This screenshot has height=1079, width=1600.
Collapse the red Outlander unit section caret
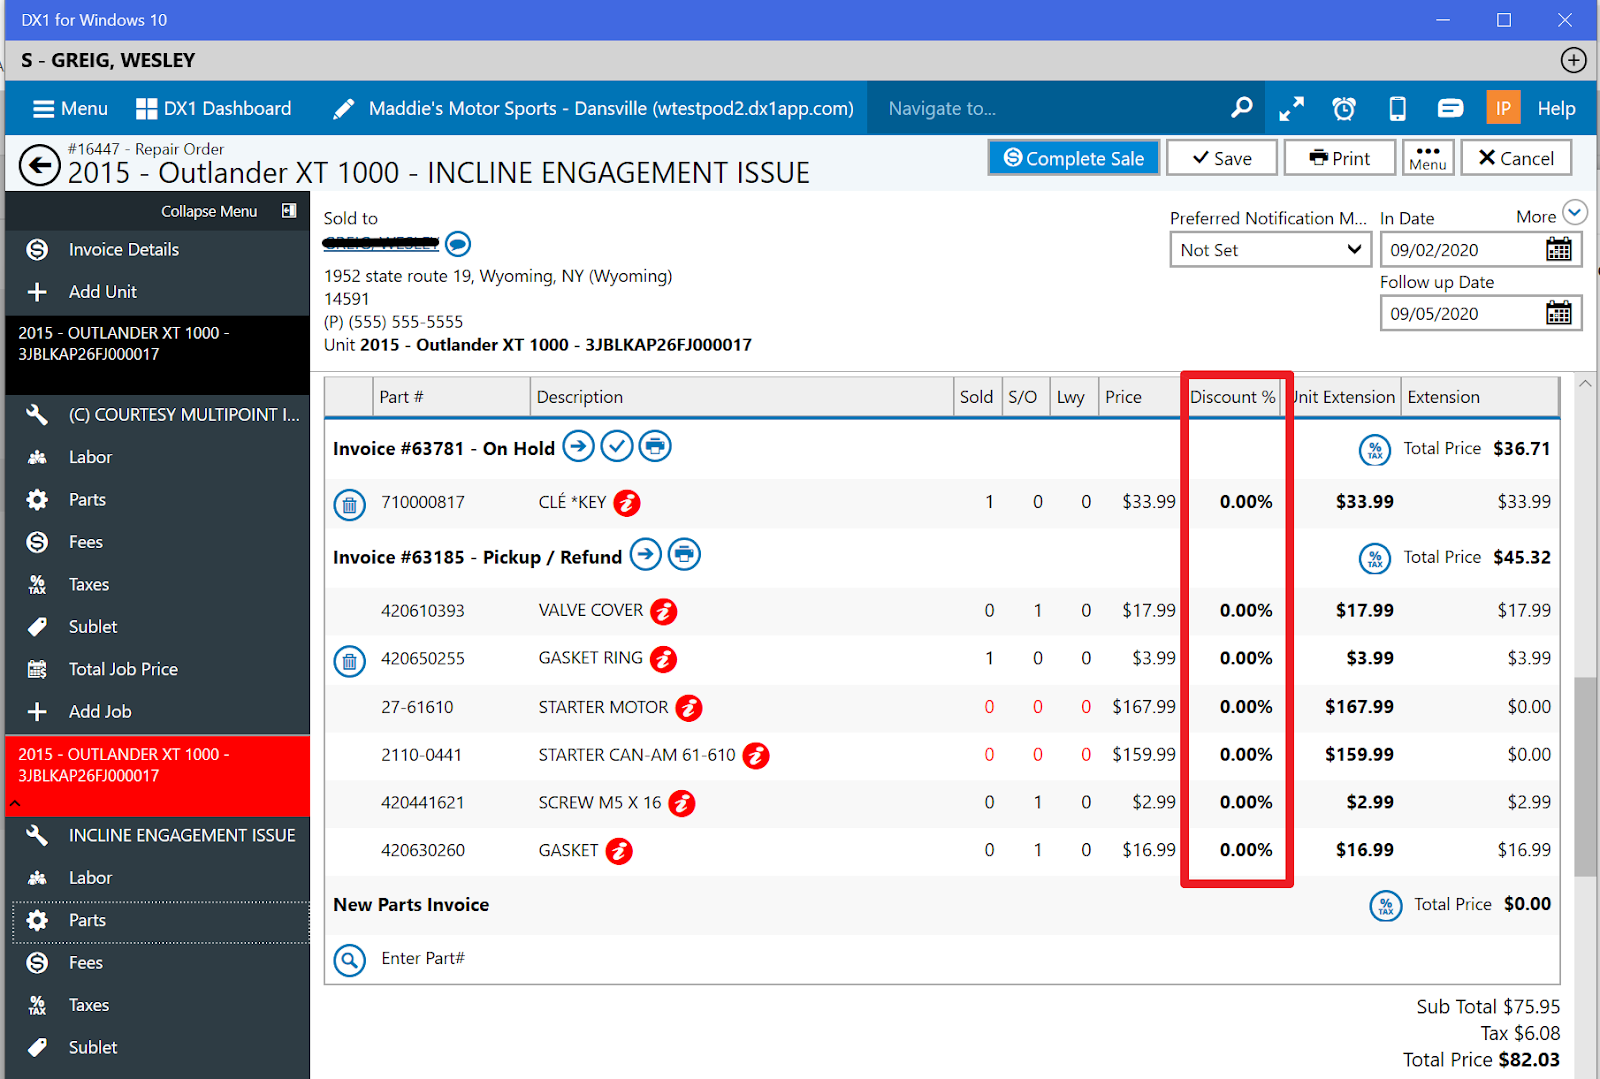pyautogui.click(x=15, y=803)
